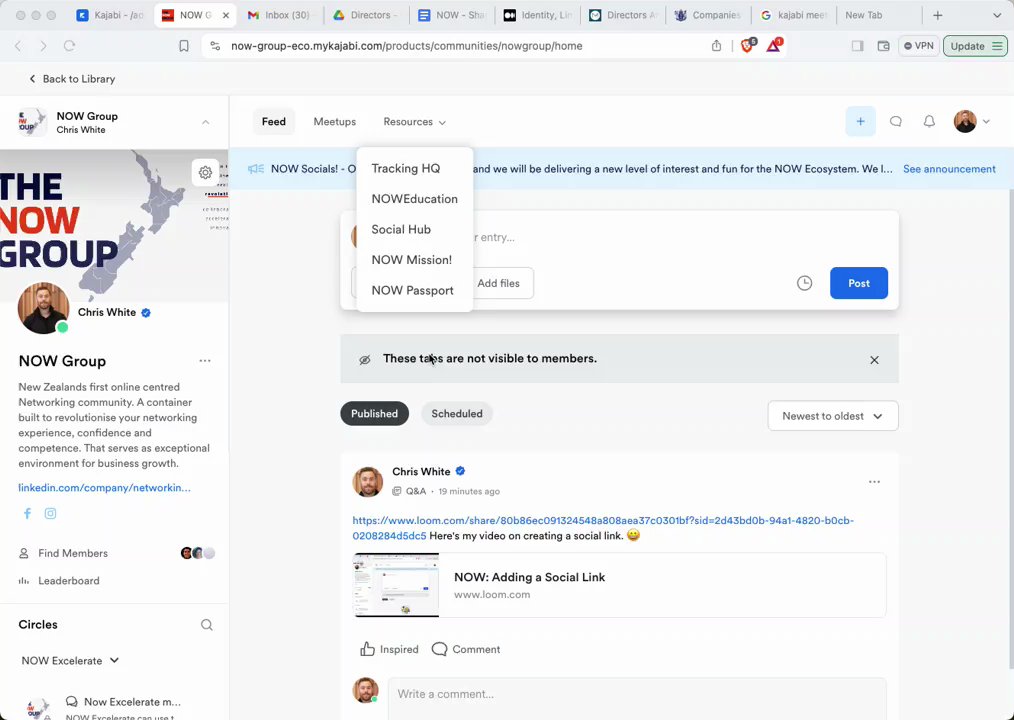
Task: Click the Brave rewards triangle icon
Action: [x=774, y=45]
